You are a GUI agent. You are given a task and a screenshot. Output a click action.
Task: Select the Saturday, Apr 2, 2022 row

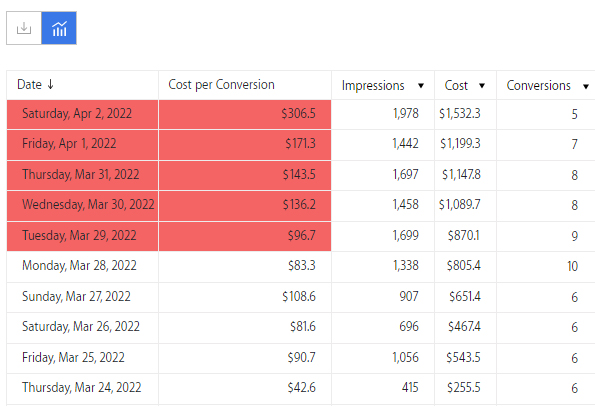[x=301, y=114]
